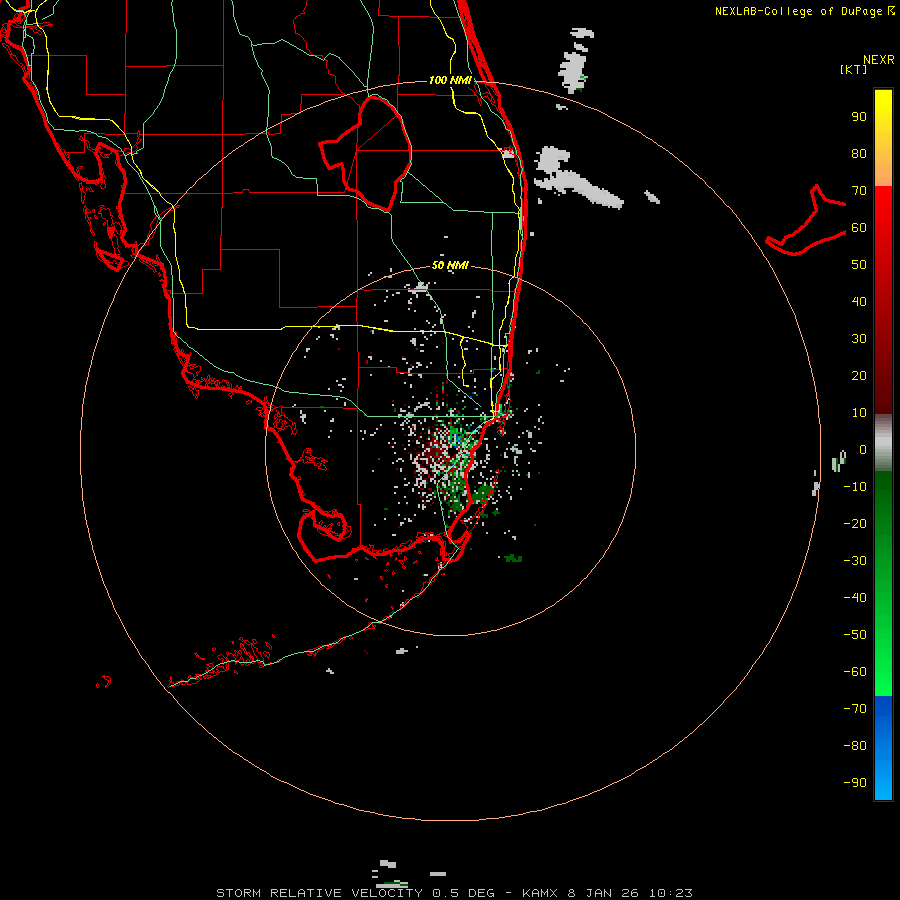The height and width of the screenshot is (900, 900).
Task: Click the 80 value on velocity scale
Action: coord(859,154)
